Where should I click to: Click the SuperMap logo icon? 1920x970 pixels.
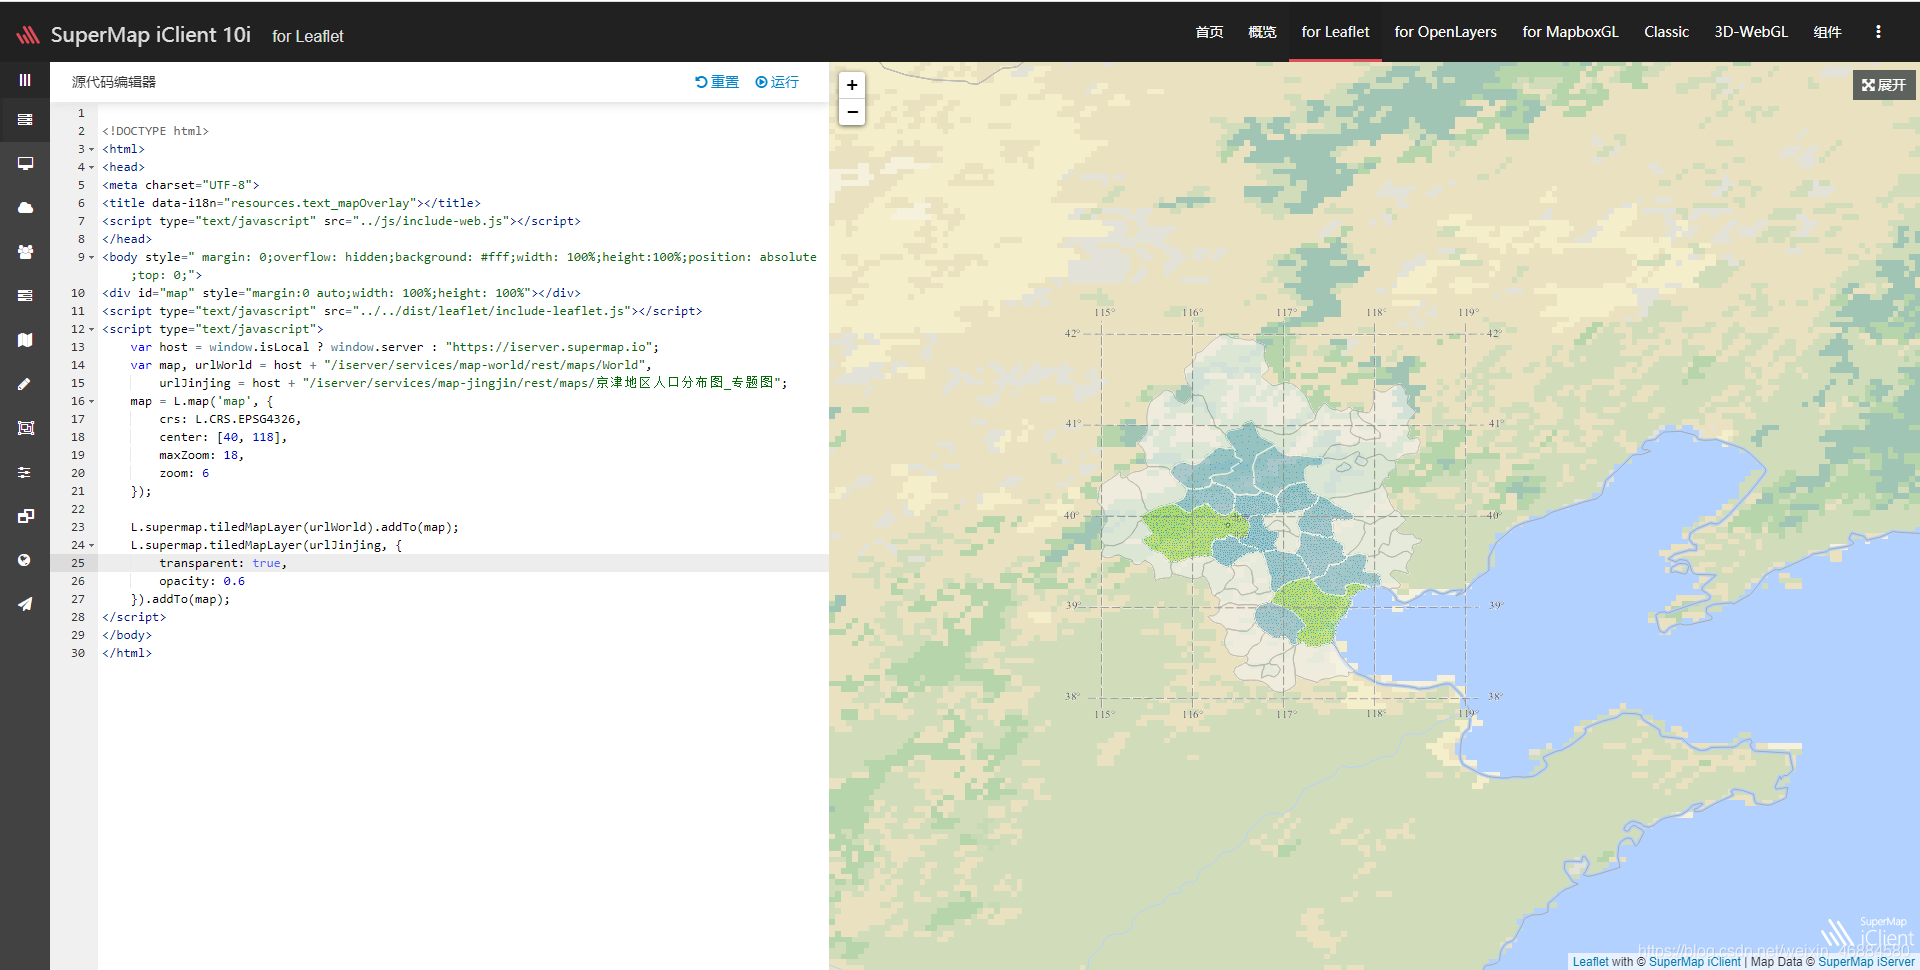point(28,35)
